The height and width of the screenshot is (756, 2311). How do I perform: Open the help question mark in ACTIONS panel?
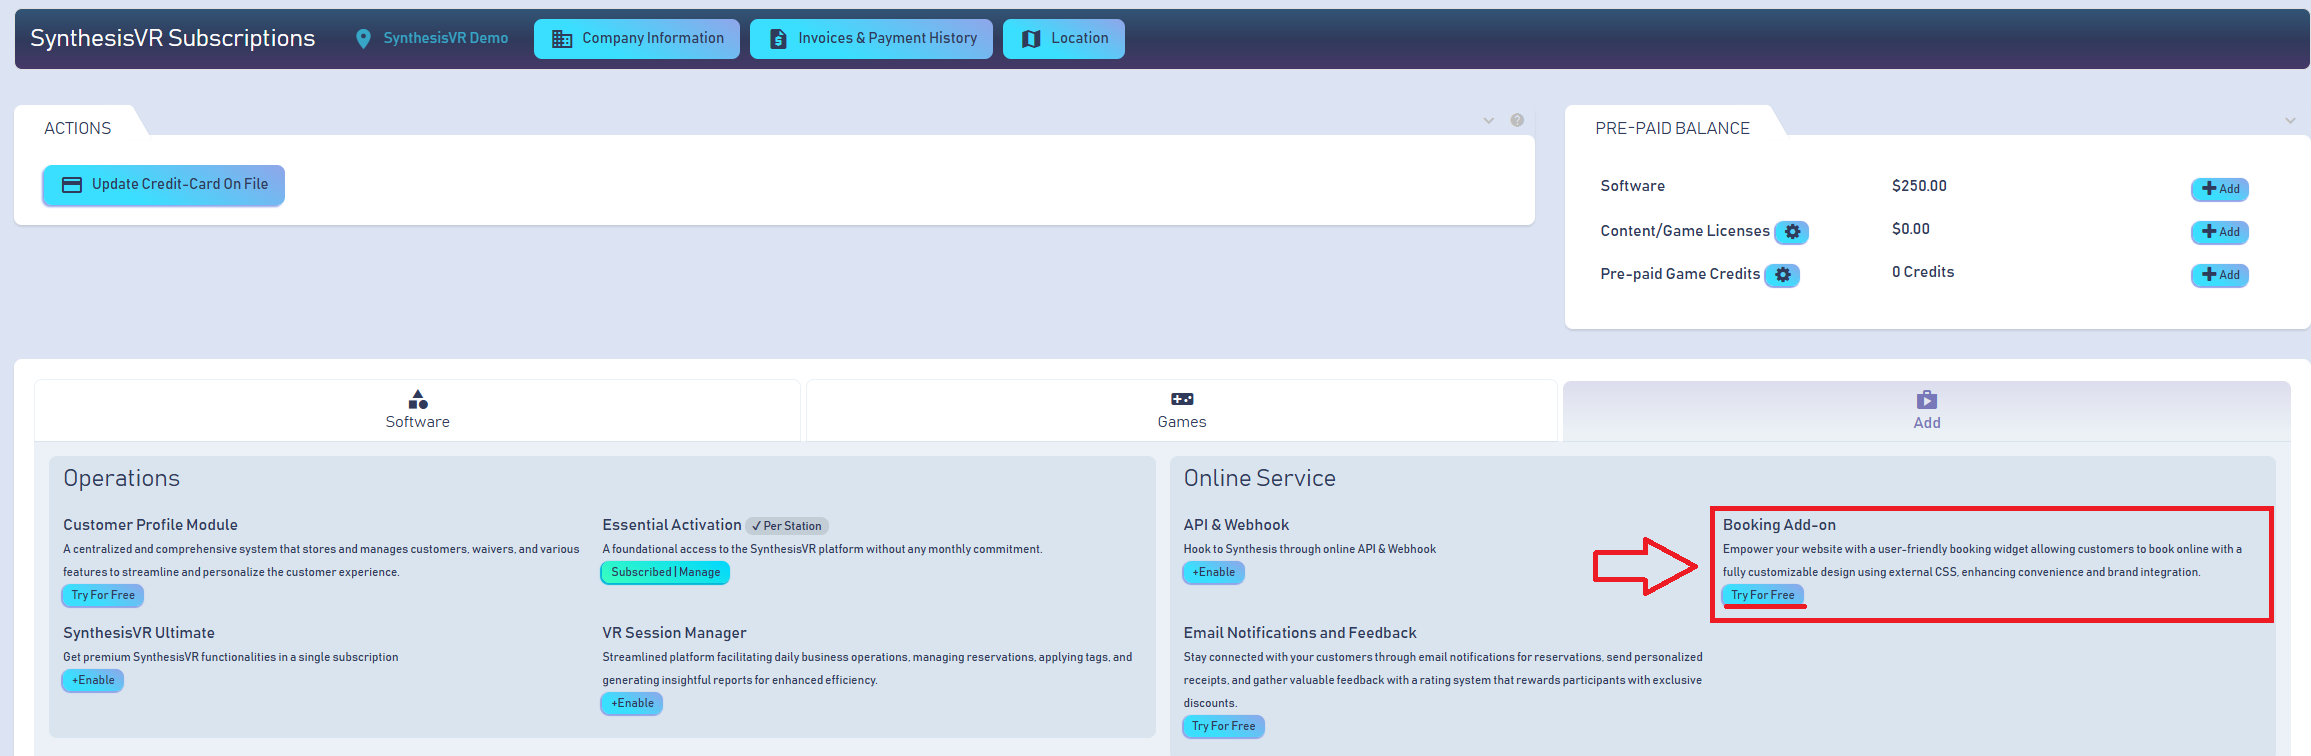(x=1517, y=120)
